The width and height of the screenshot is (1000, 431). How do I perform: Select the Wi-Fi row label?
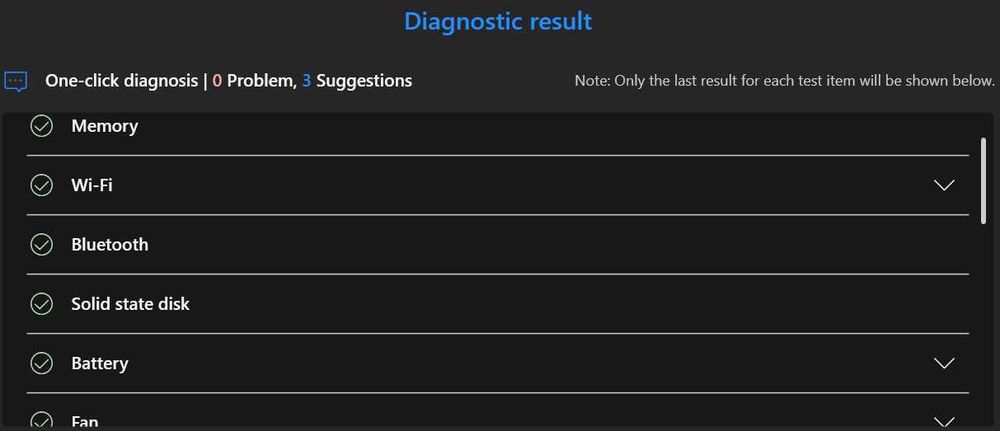(91, 185)
